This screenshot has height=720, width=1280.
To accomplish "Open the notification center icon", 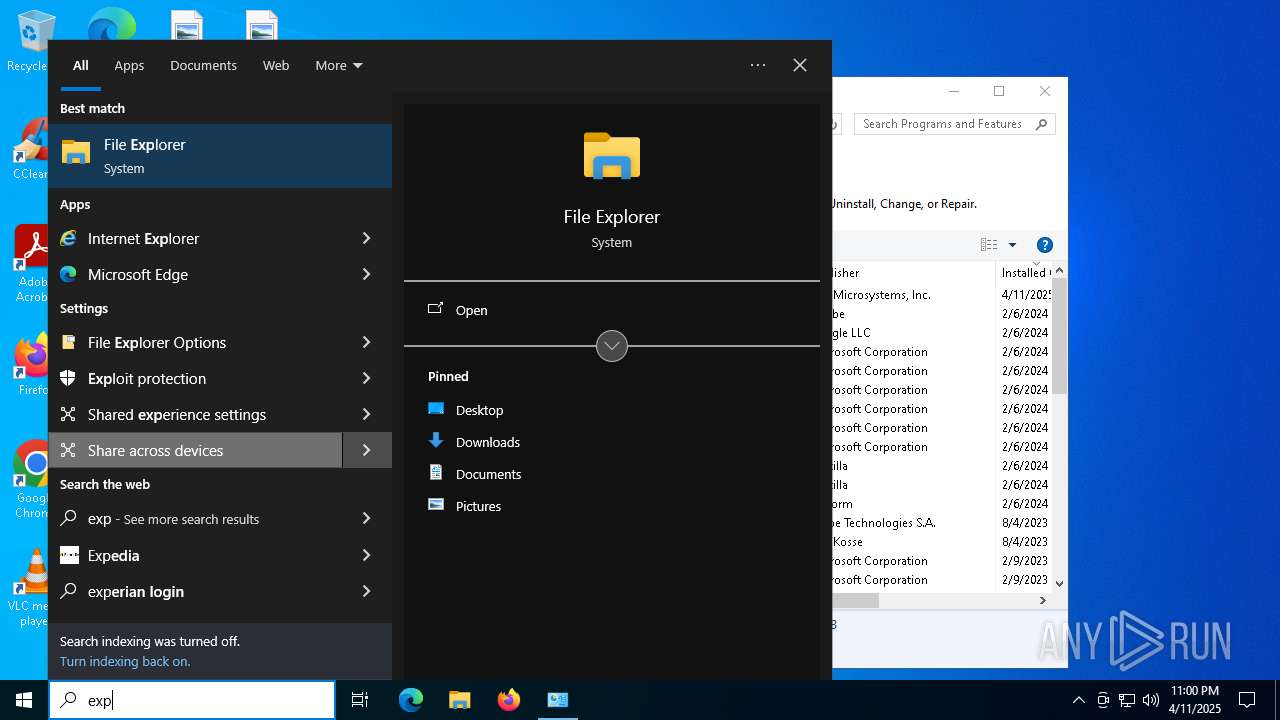I will coord(1247,700).
